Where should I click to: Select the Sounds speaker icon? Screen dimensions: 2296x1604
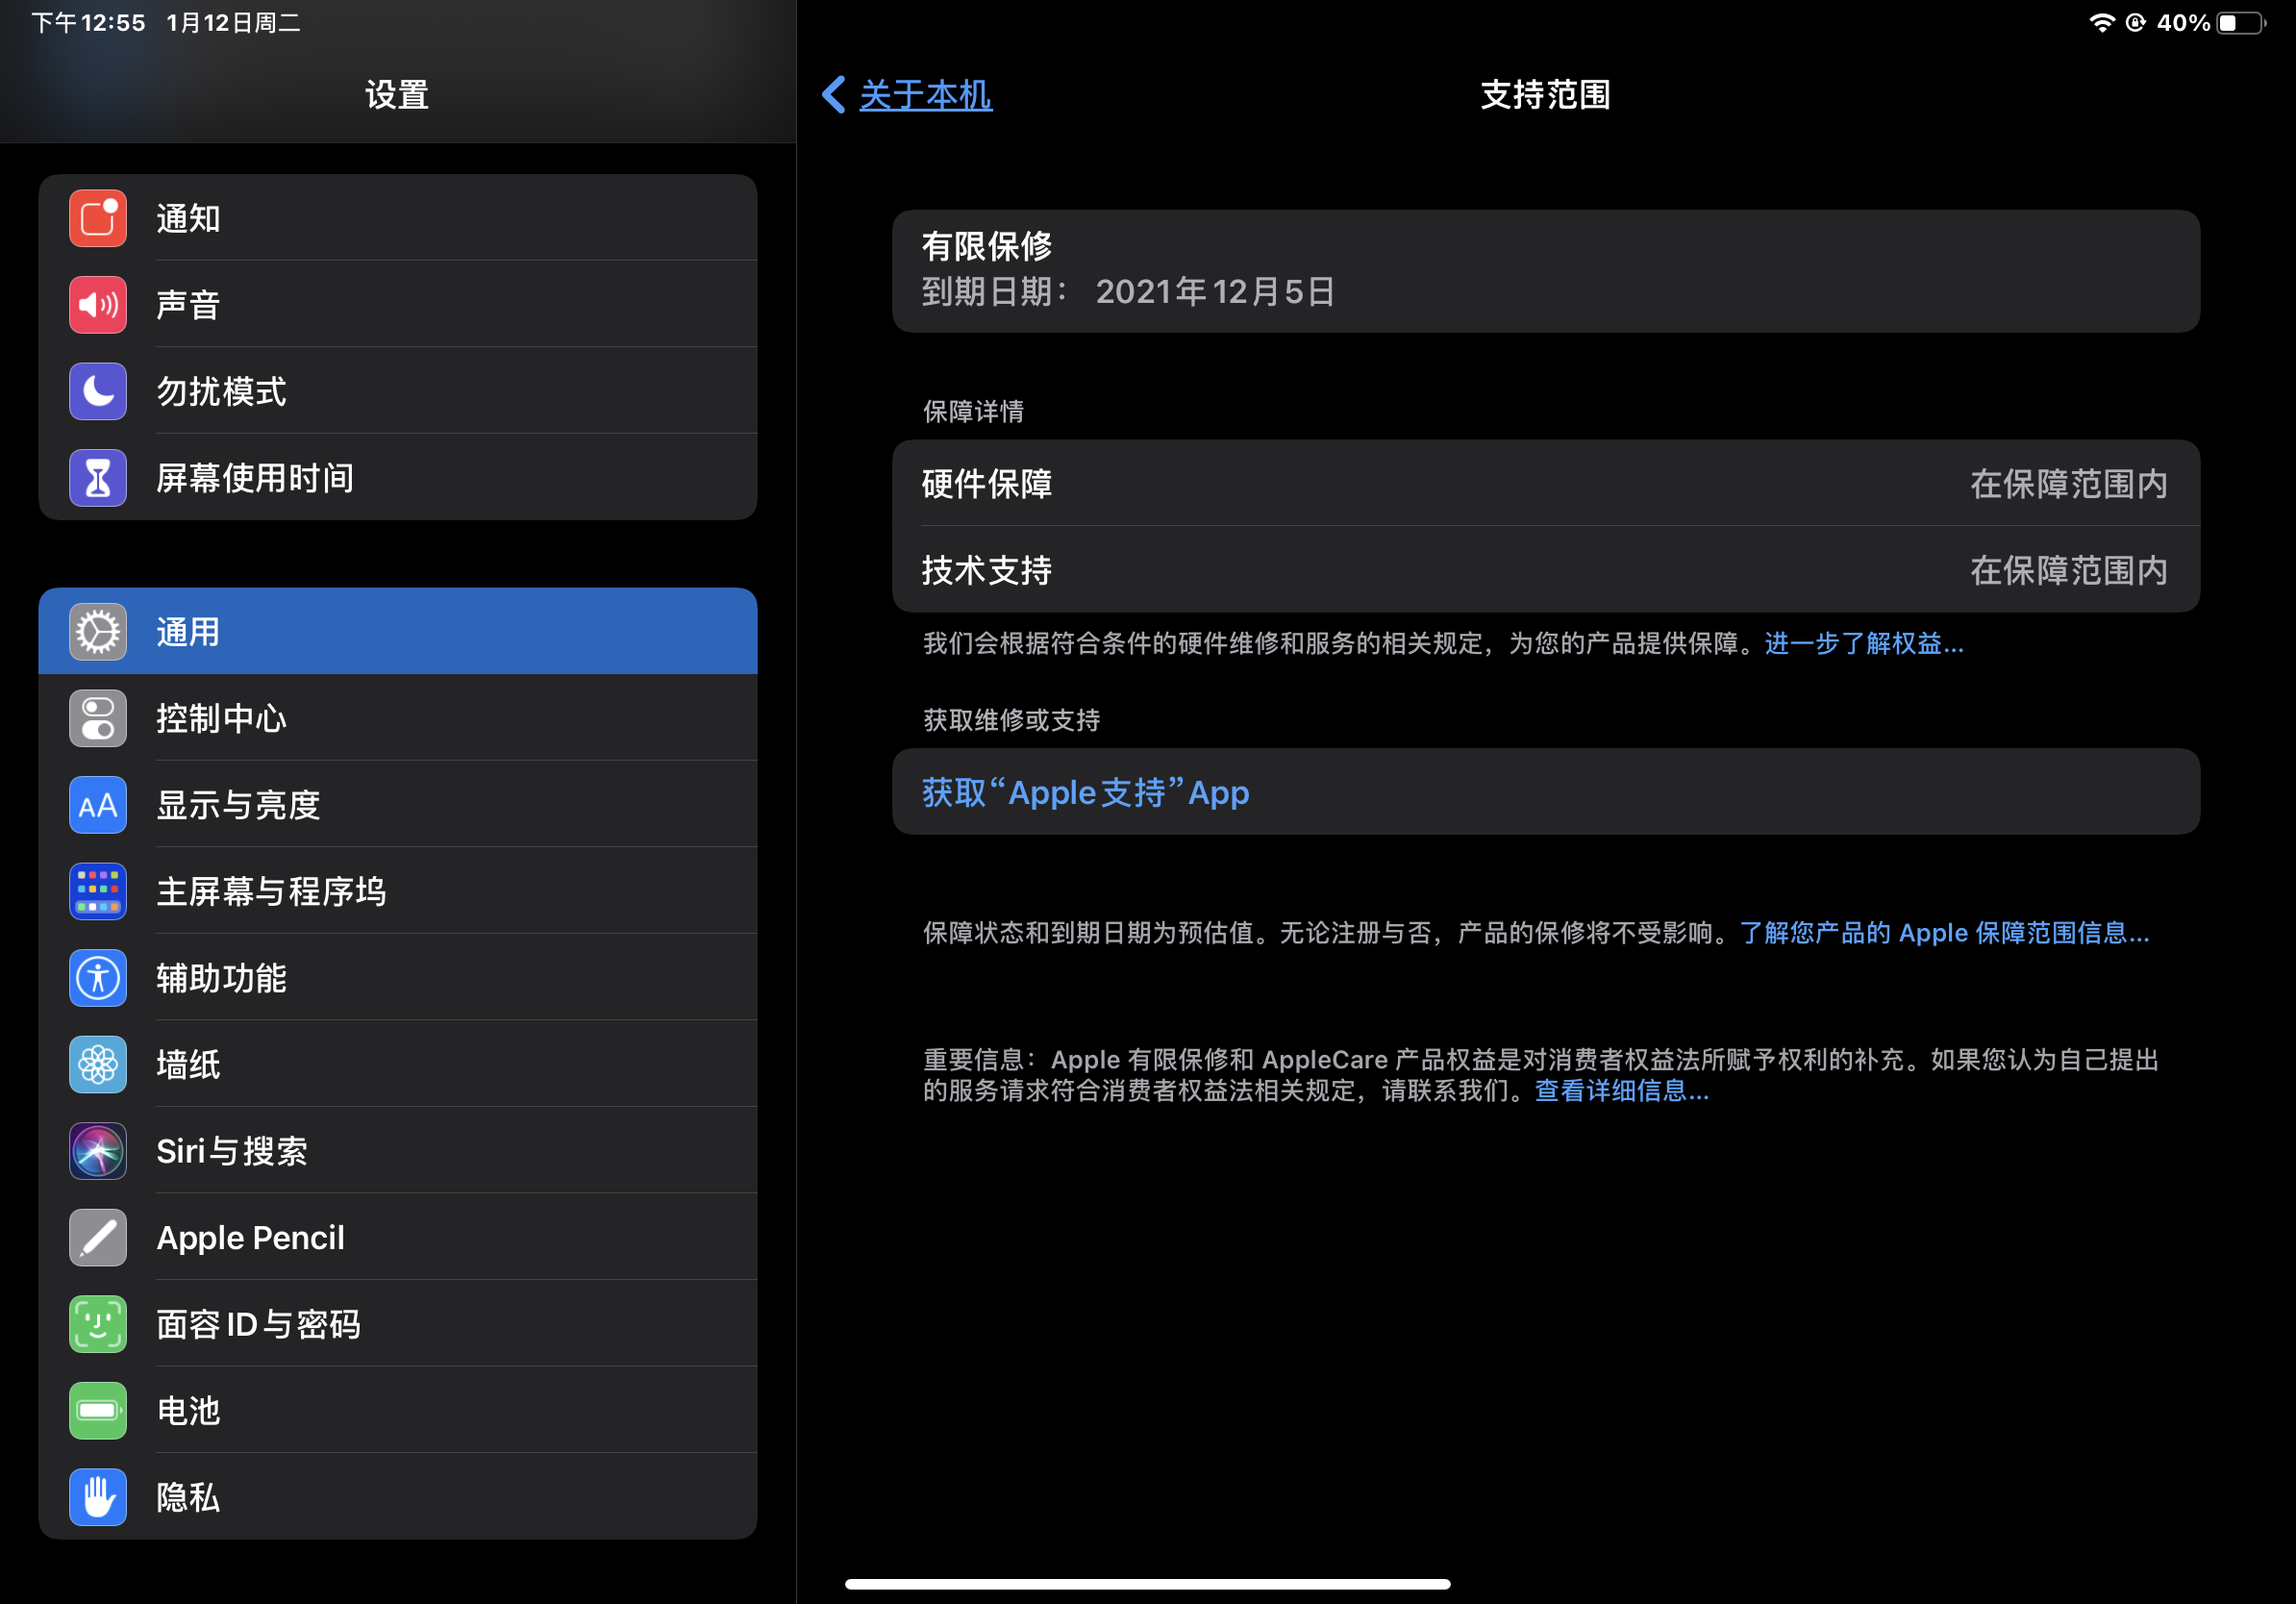[97, 305]
